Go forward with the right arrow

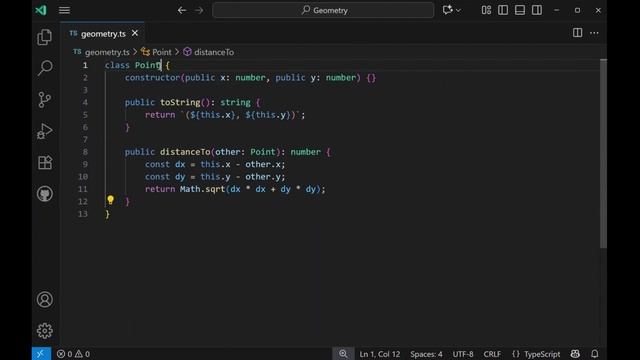[199, 10]
